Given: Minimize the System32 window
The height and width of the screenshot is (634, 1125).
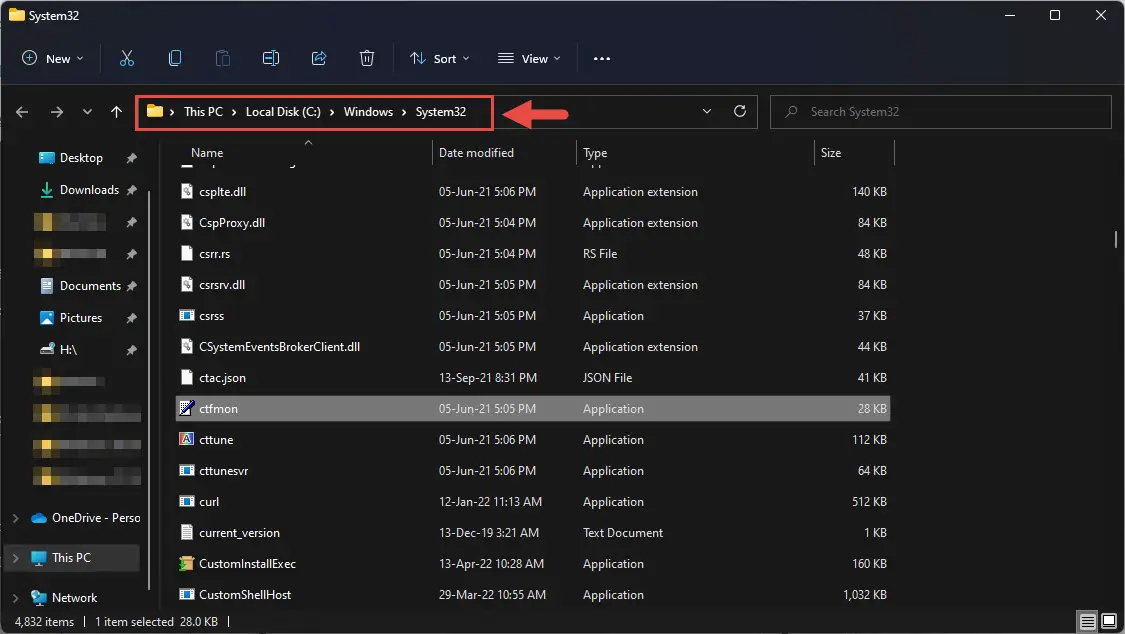Looking at the screenshot, I should 1009,15.
